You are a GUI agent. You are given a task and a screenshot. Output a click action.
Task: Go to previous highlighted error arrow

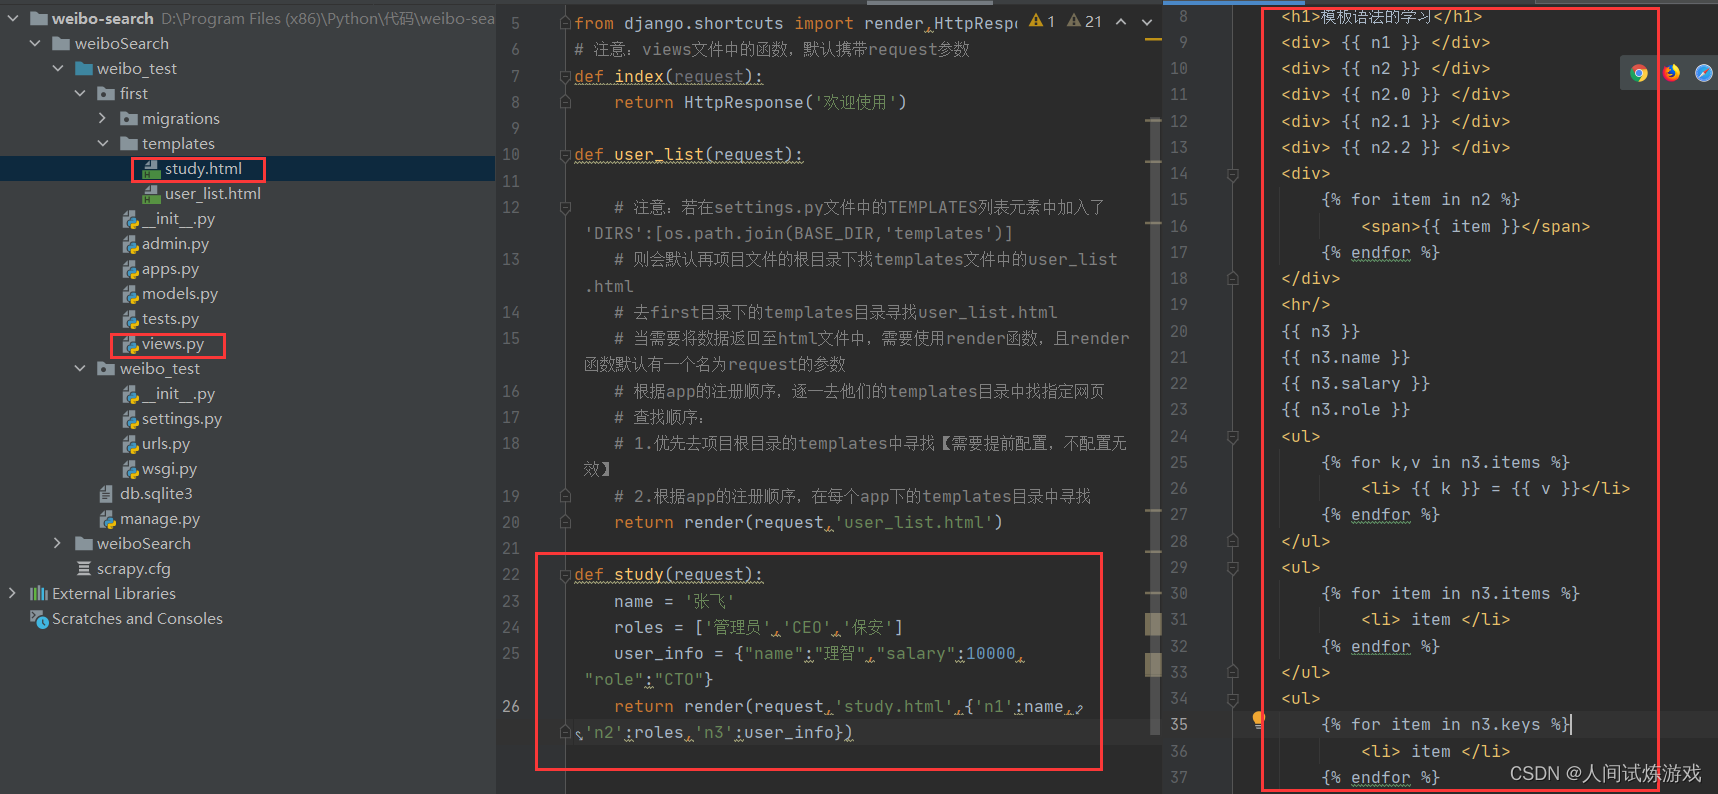[x=1121, y=21]
